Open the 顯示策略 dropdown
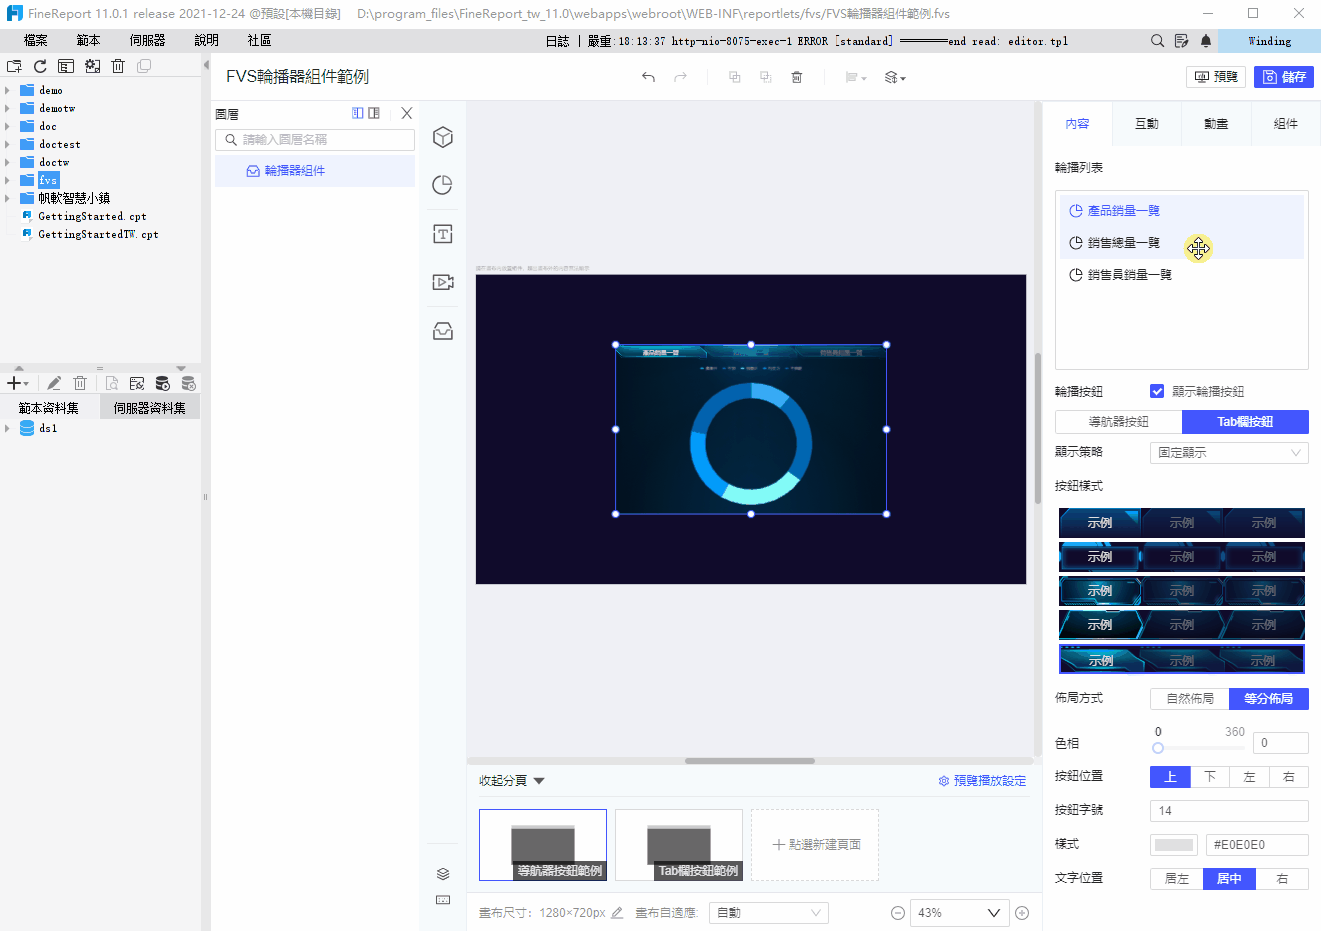The image size is (1321, 931). tap(1229, 453)
